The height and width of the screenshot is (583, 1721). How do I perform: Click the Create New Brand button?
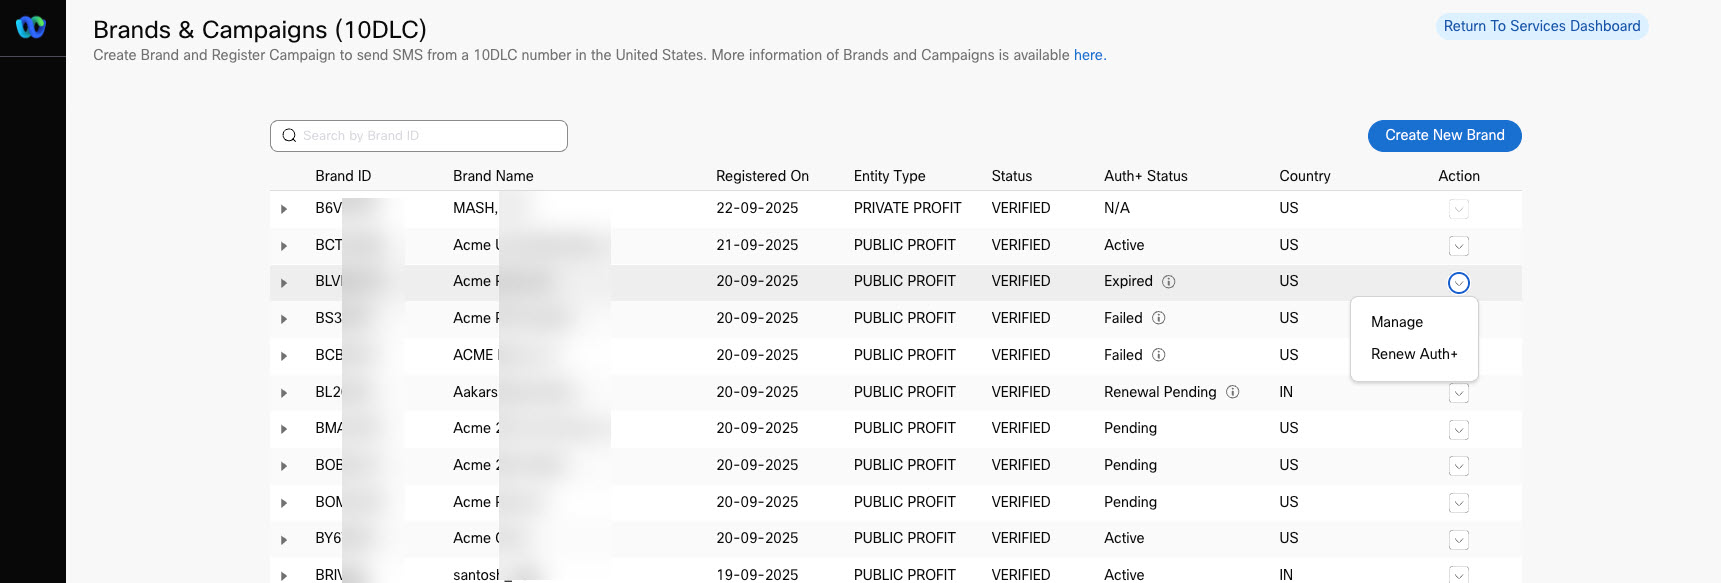pyautogui.click(x=1444, y=135)
